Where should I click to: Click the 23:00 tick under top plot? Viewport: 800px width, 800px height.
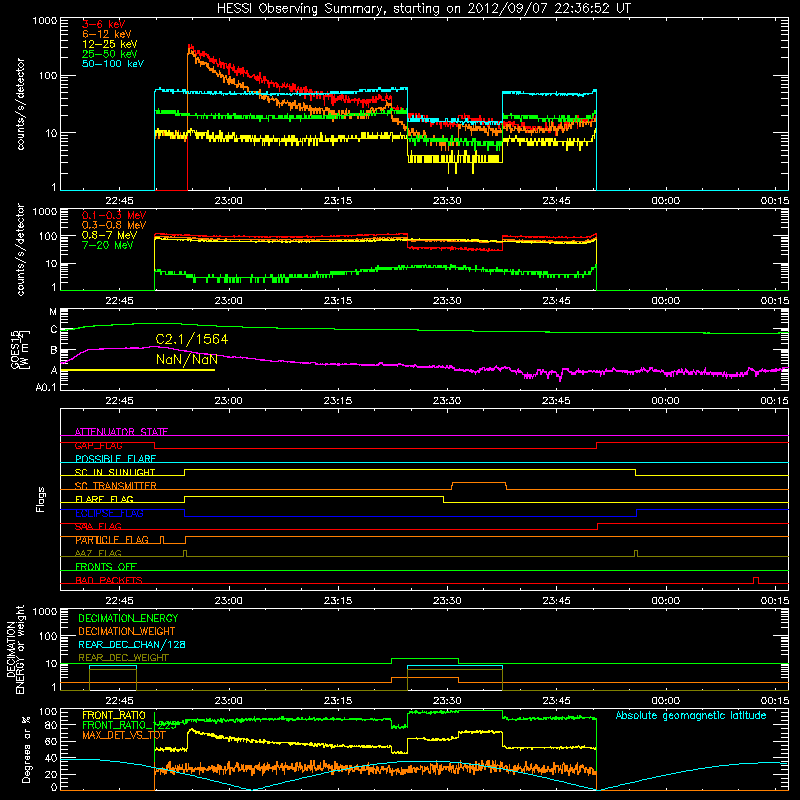(x=228, y=201)
